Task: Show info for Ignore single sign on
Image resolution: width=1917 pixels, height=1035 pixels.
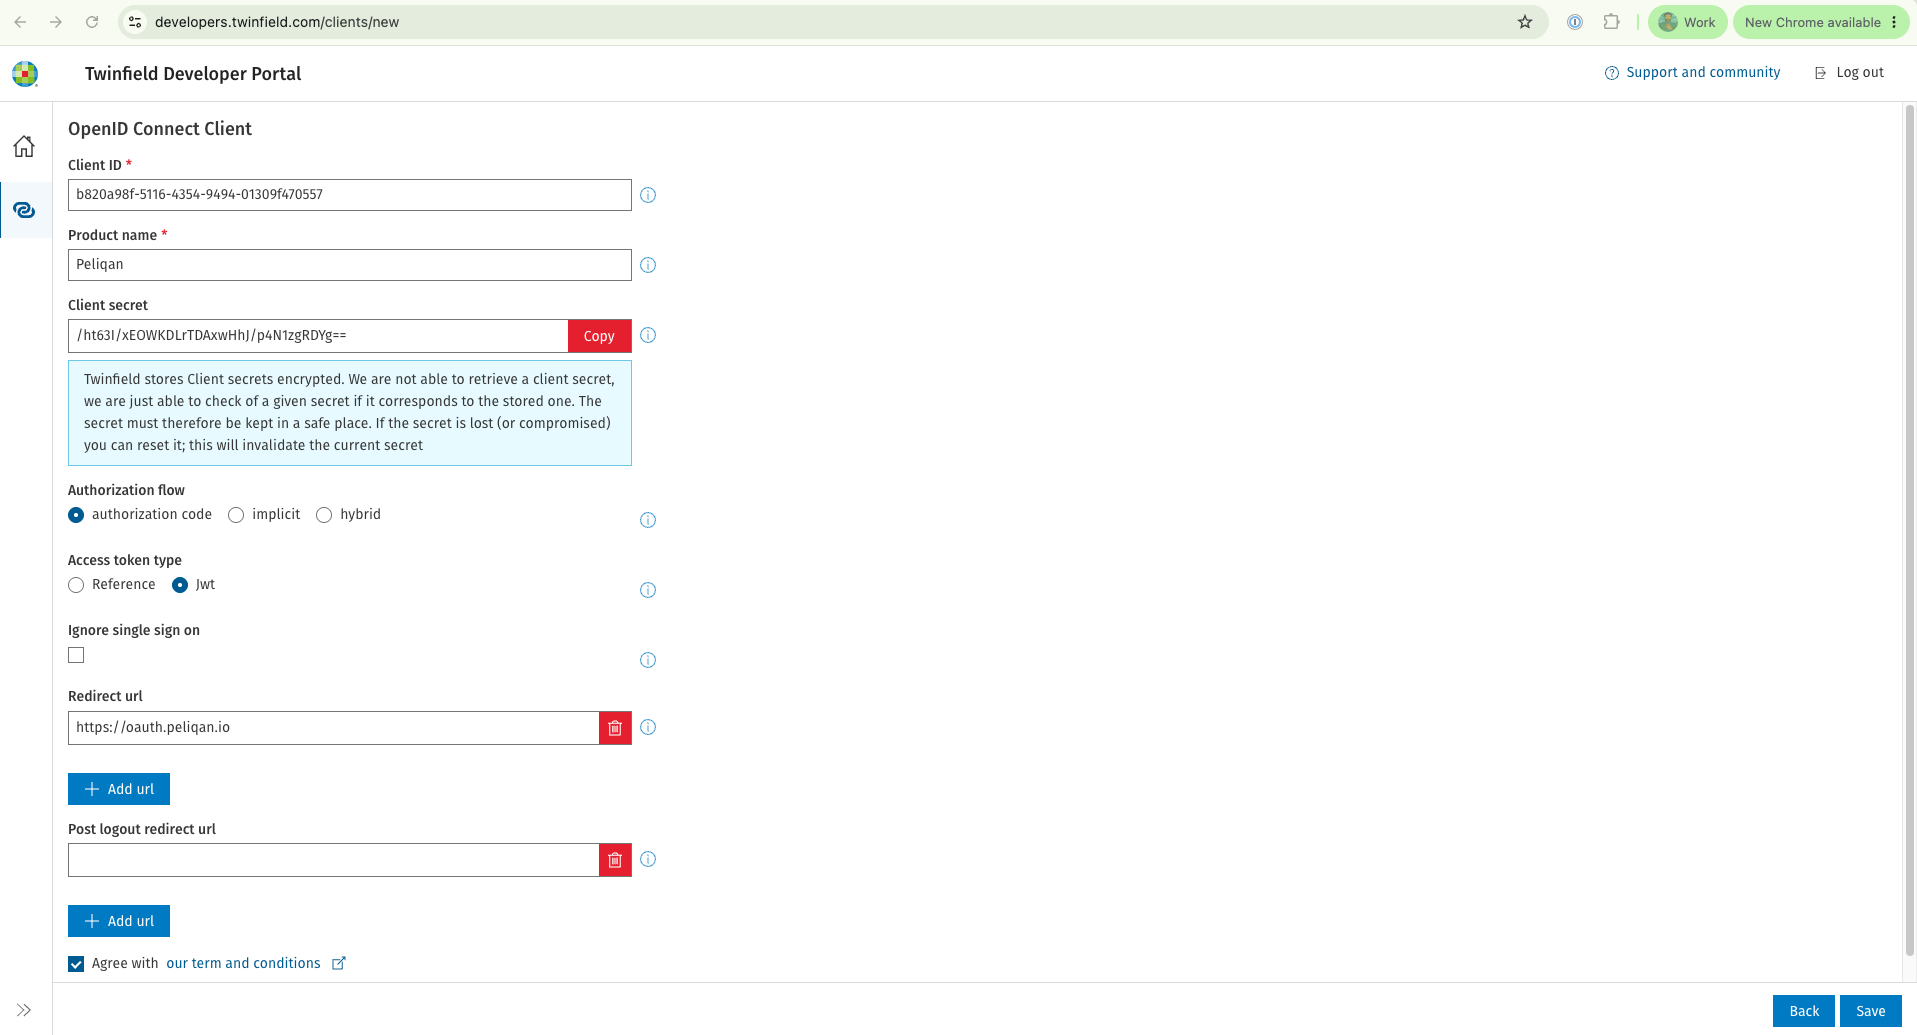Action: 648,660
